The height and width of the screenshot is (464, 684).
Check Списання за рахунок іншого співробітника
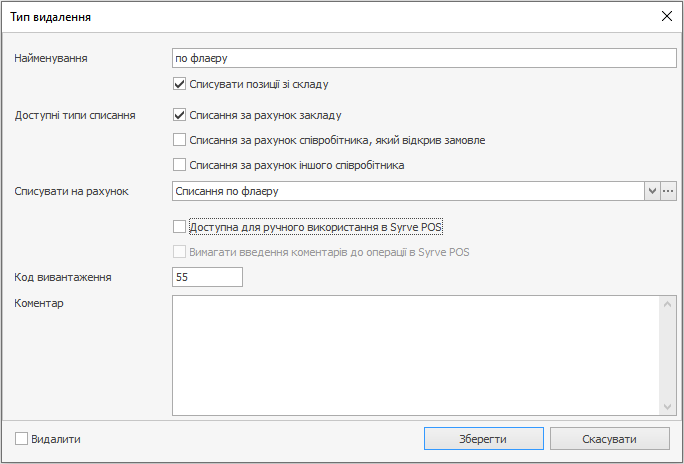(x=180, y=165)
